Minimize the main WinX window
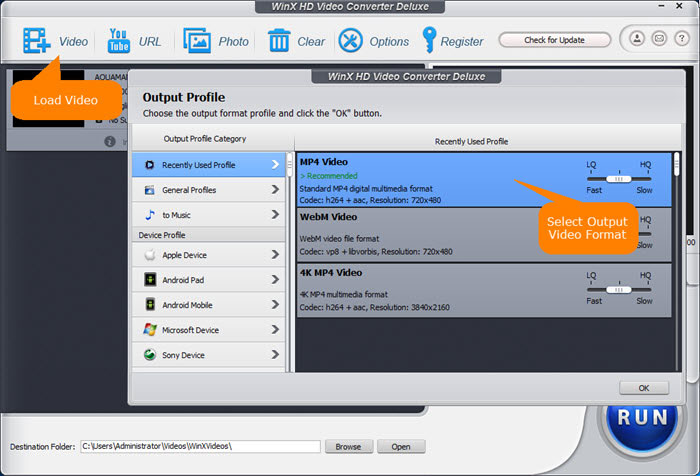 click(x=662, y=6)
